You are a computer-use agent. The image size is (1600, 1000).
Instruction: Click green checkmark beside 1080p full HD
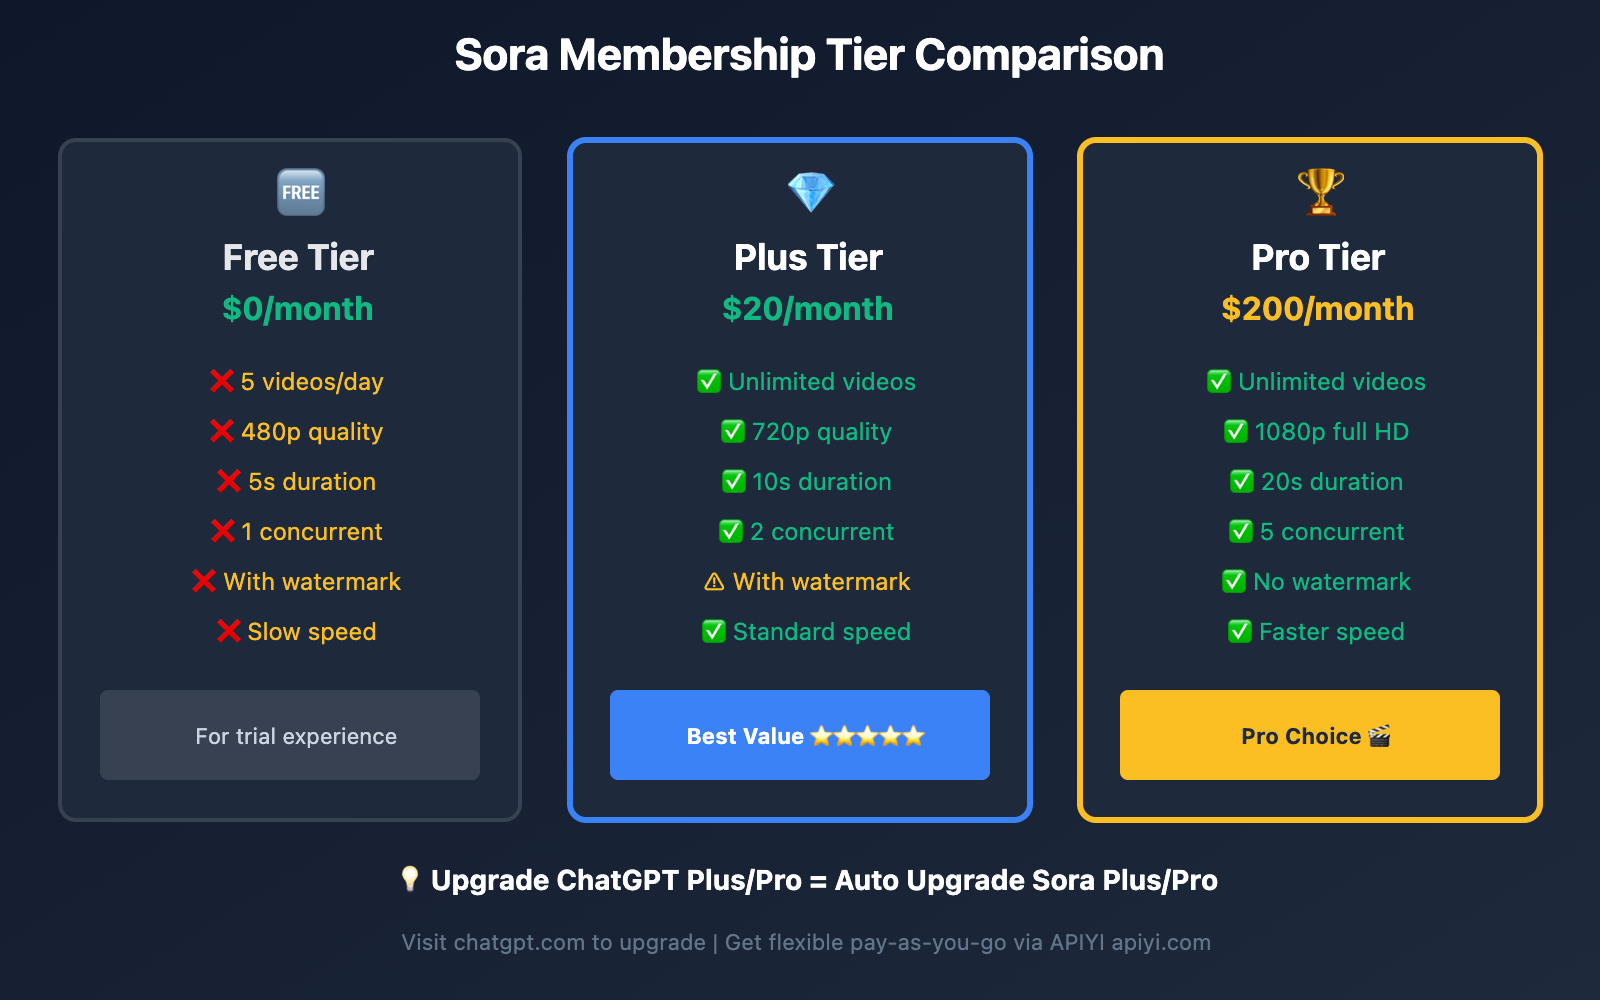(1236, 431)
